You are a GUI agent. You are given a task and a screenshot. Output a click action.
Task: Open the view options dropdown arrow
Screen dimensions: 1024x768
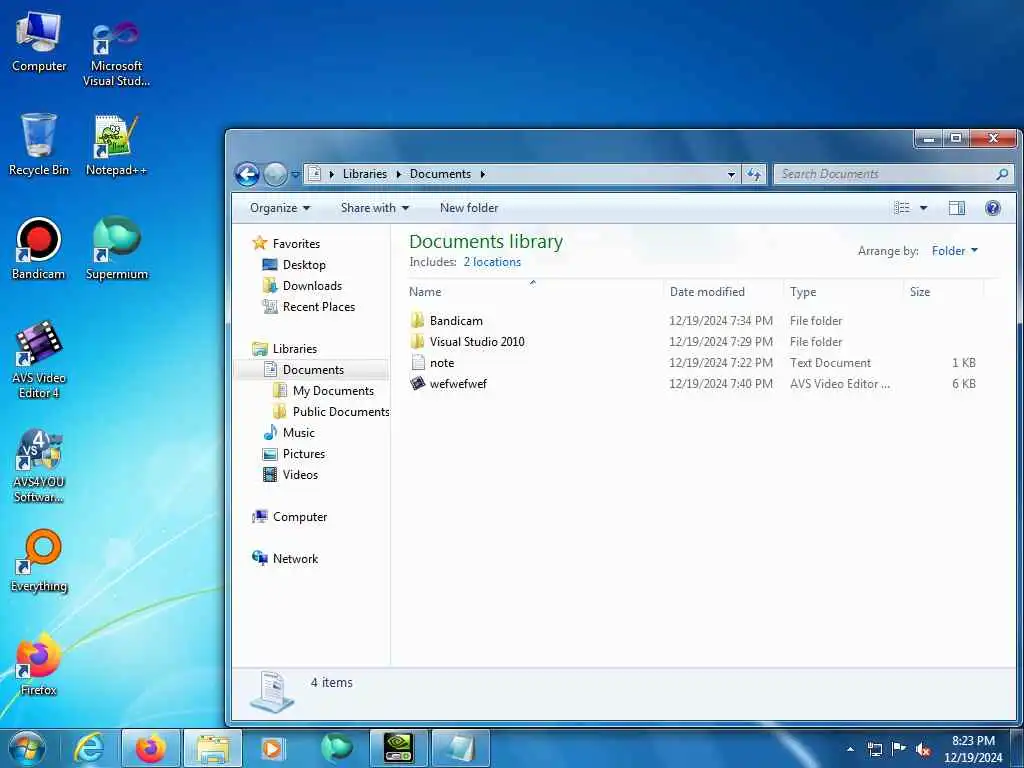923,208
